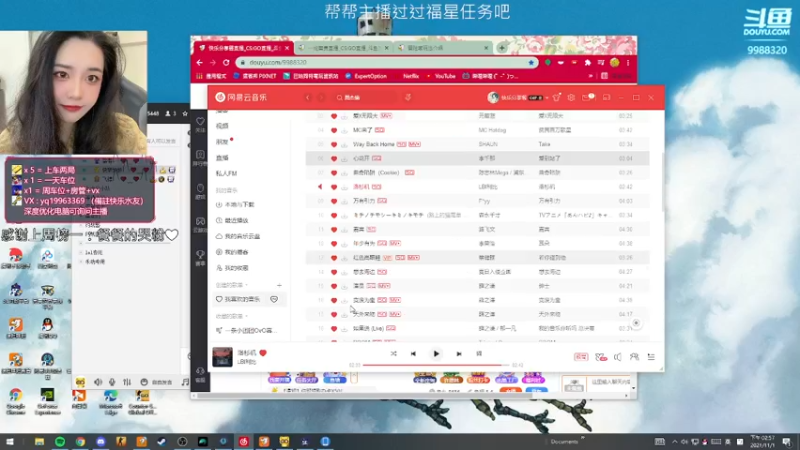Viewport: 800px width, 450px height.
Task: Open the messages mail icon
Action: [x=587, y=97]
